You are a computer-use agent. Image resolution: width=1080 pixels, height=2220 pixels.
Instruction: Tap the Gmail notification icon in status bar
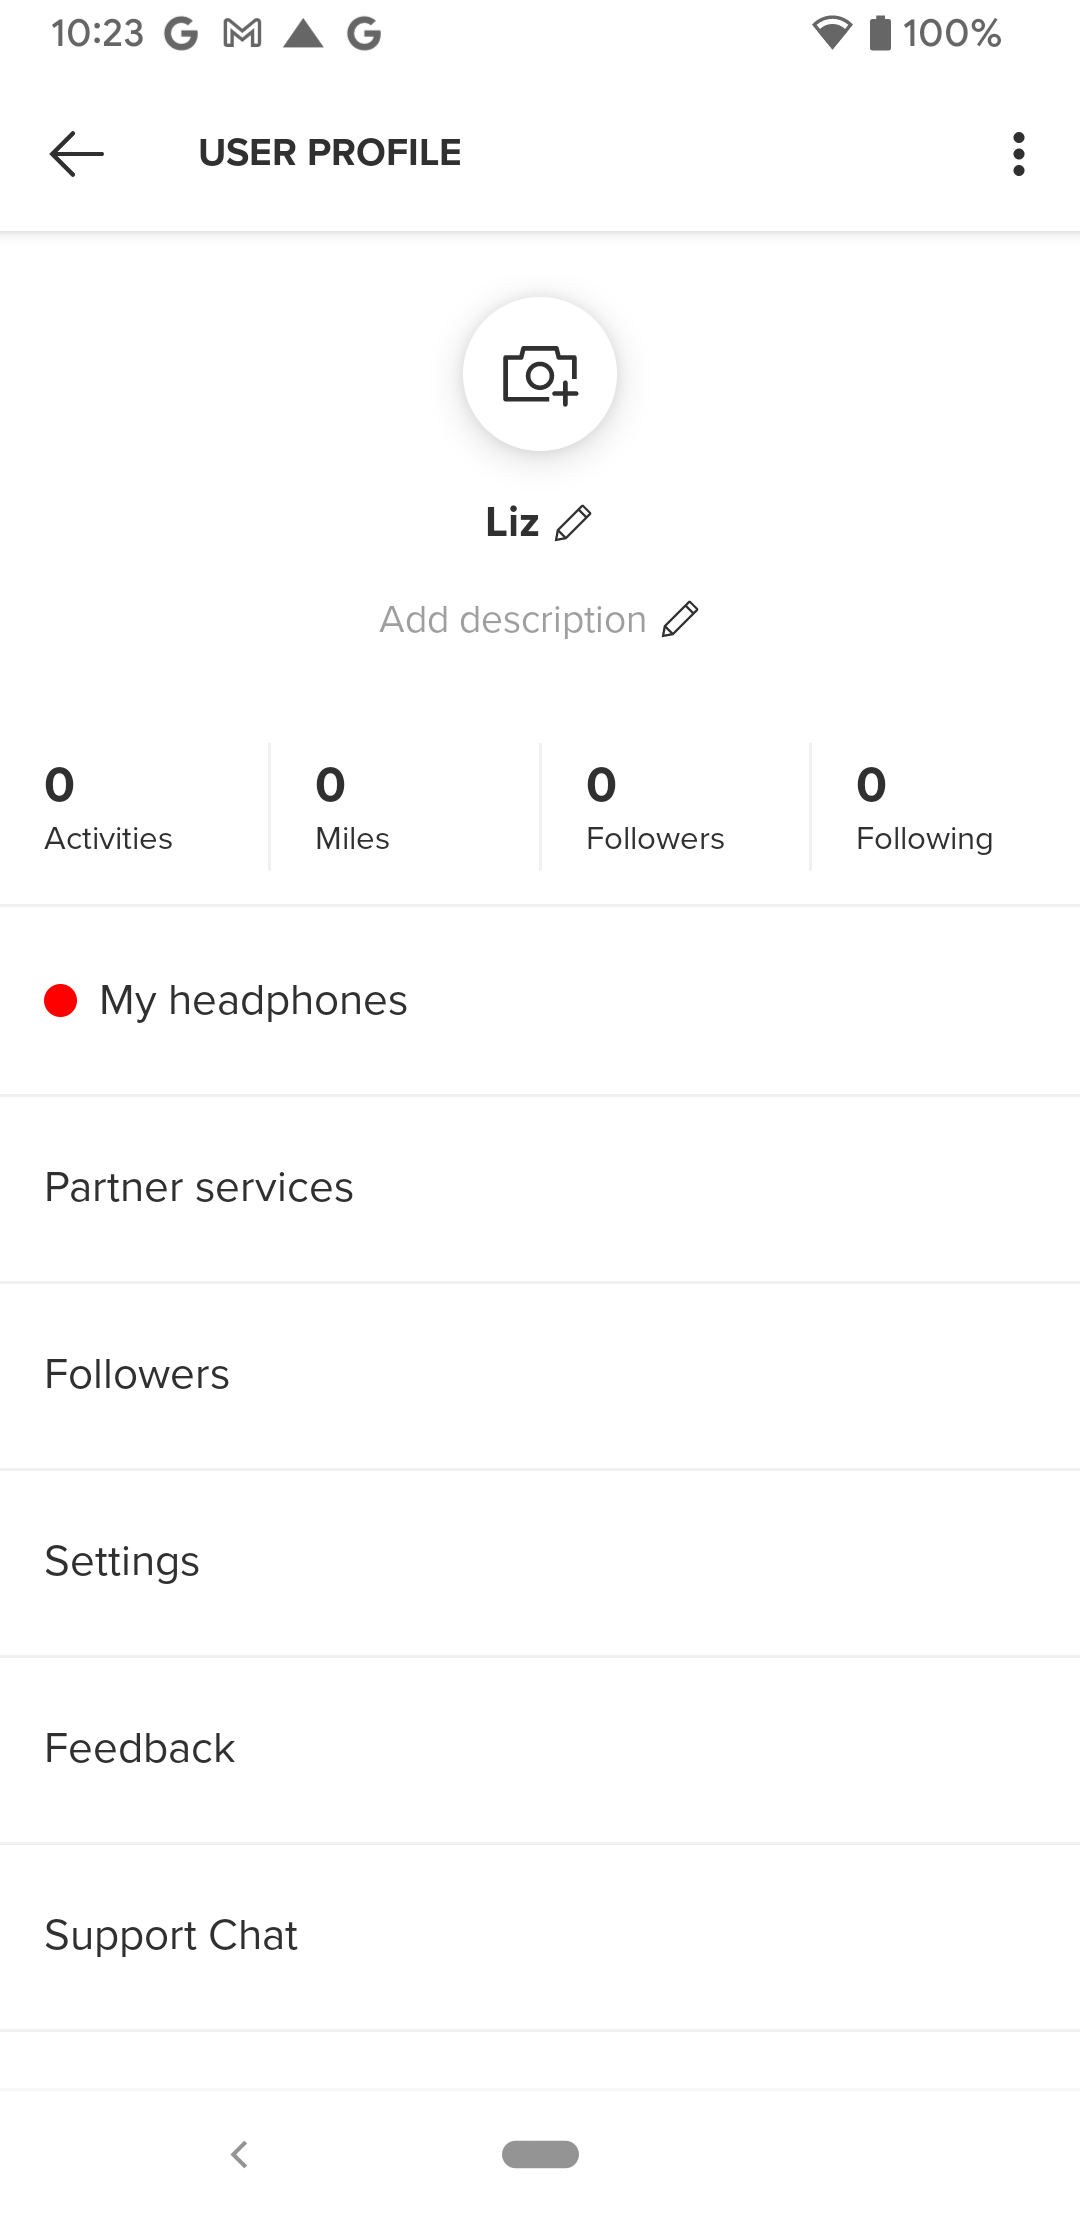(242, 34)
